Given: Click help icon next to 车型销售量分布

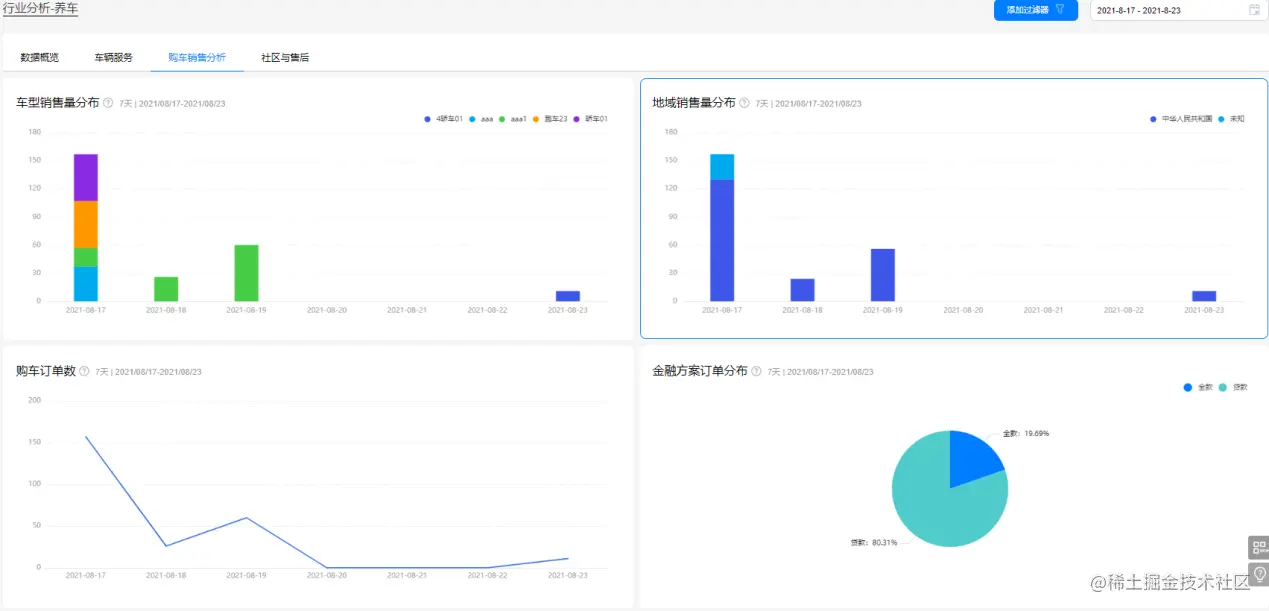Looking at the screenshot, I should click(x=108, y=103).
